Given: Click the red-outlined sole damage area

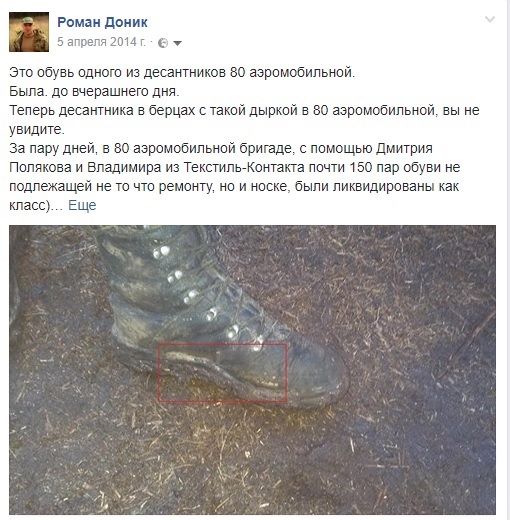Looking at the screenshot, I should click(x=223, y=372).
